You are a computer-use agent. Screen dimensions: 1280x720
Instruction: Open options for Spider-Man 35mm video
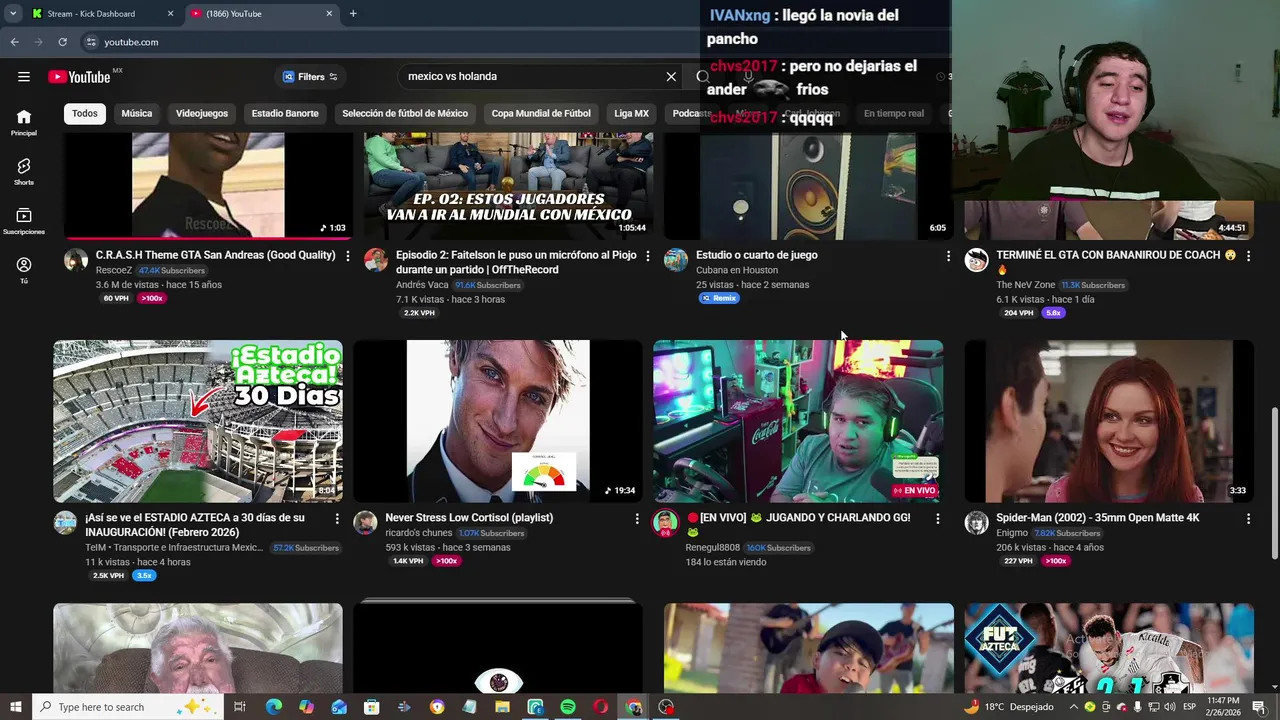click(1248, 518)
